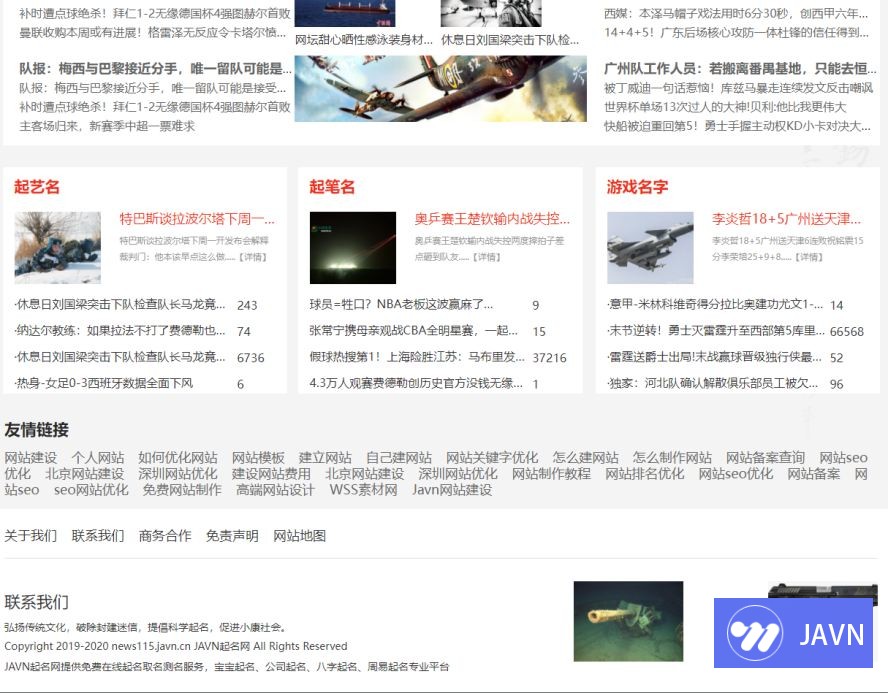The width and height of the screenshot is (888, 693).
Task: Open 商务合作 in footer navigation
Action: click(165, 536)
